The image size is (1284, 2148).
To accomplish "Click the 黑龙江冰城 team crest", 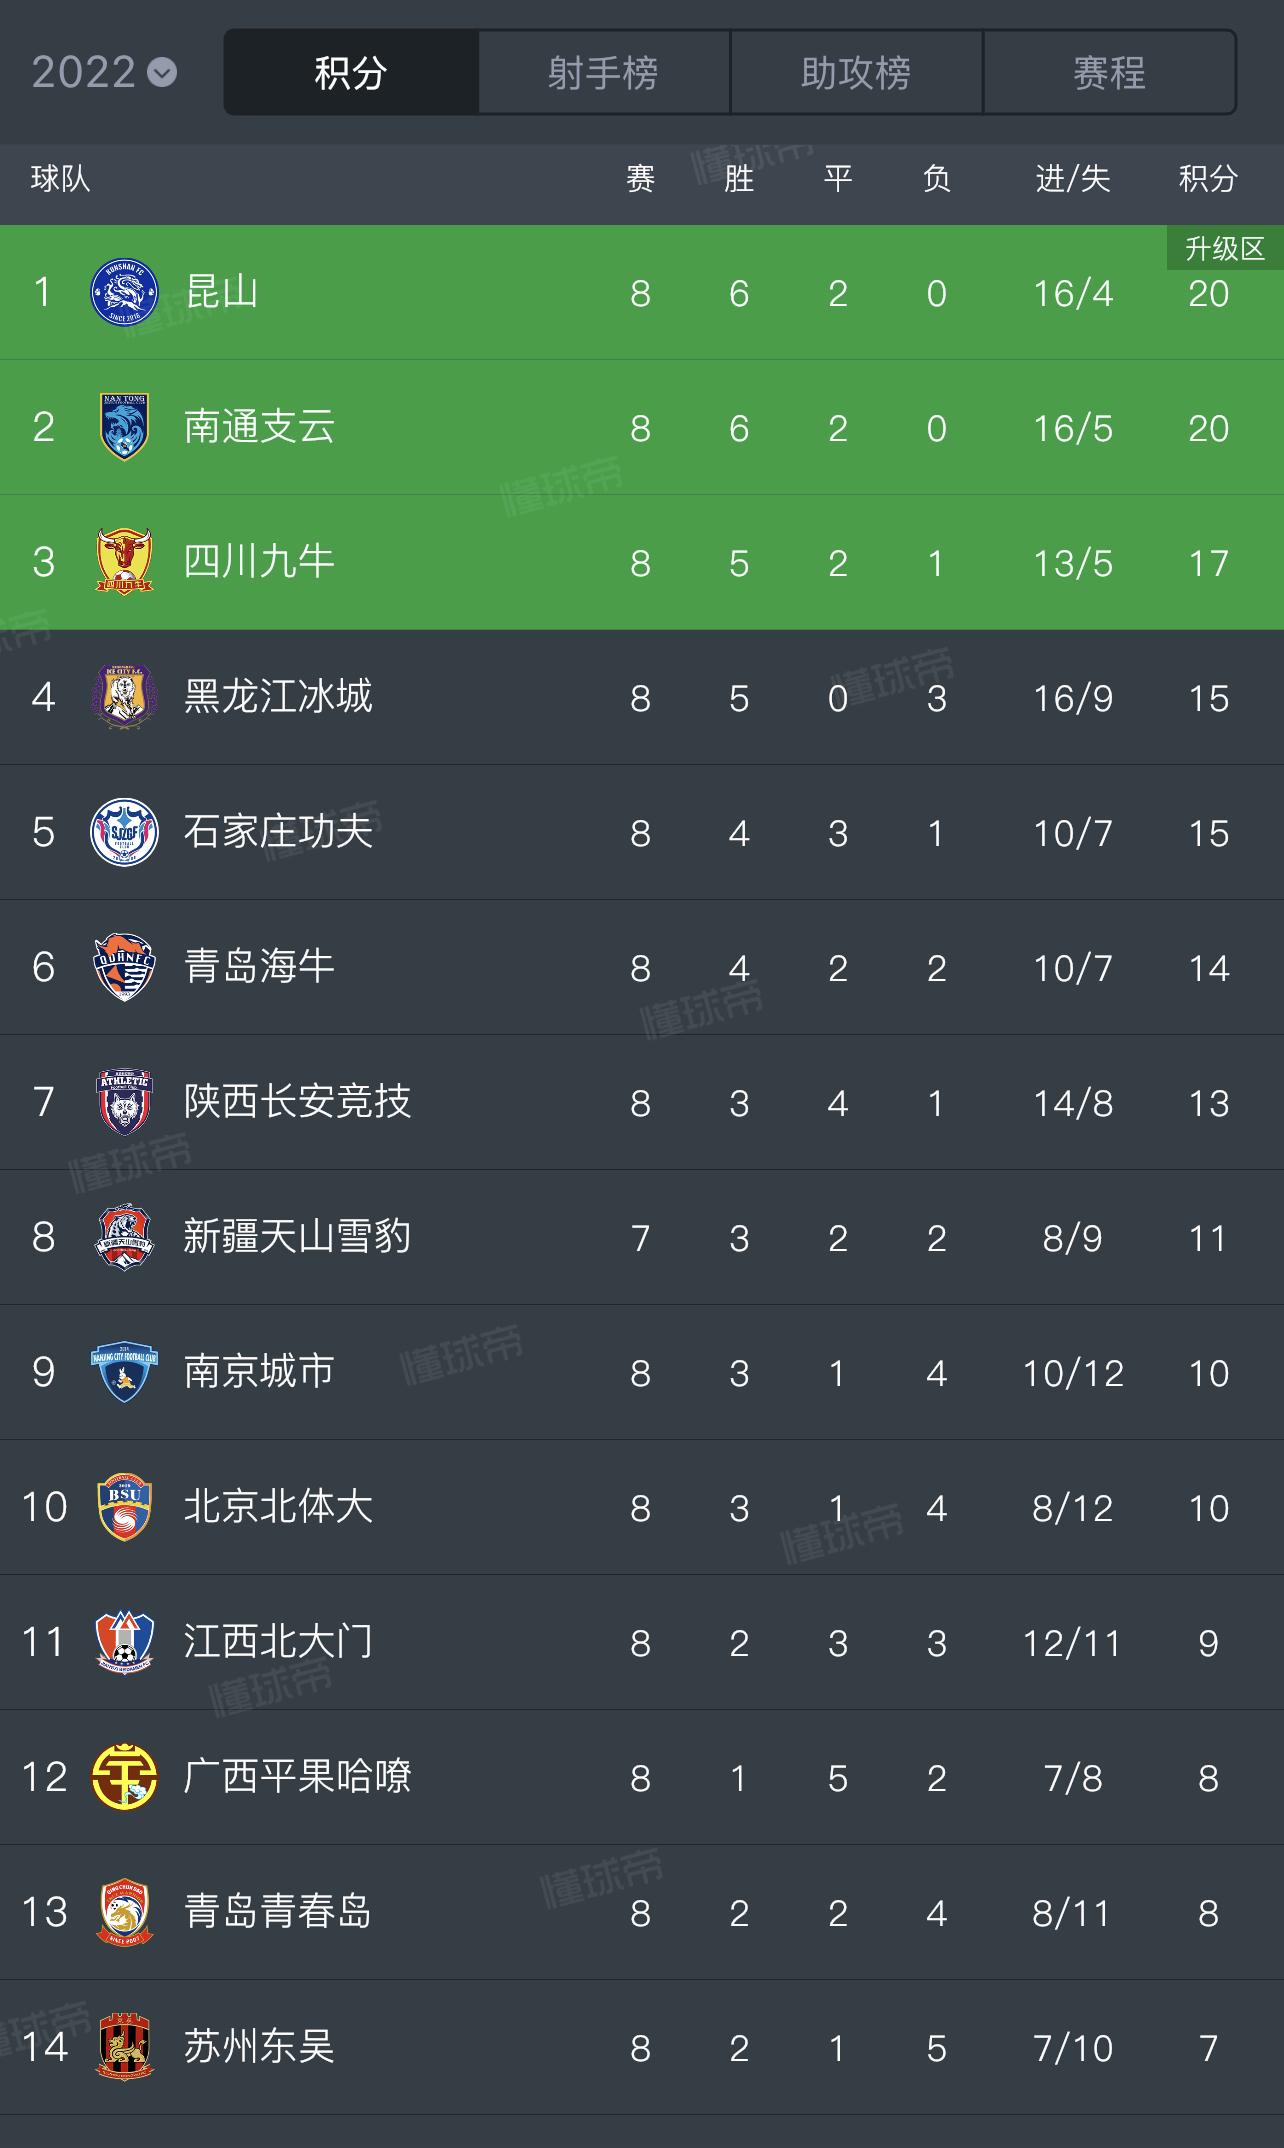I will pos(124,697).
